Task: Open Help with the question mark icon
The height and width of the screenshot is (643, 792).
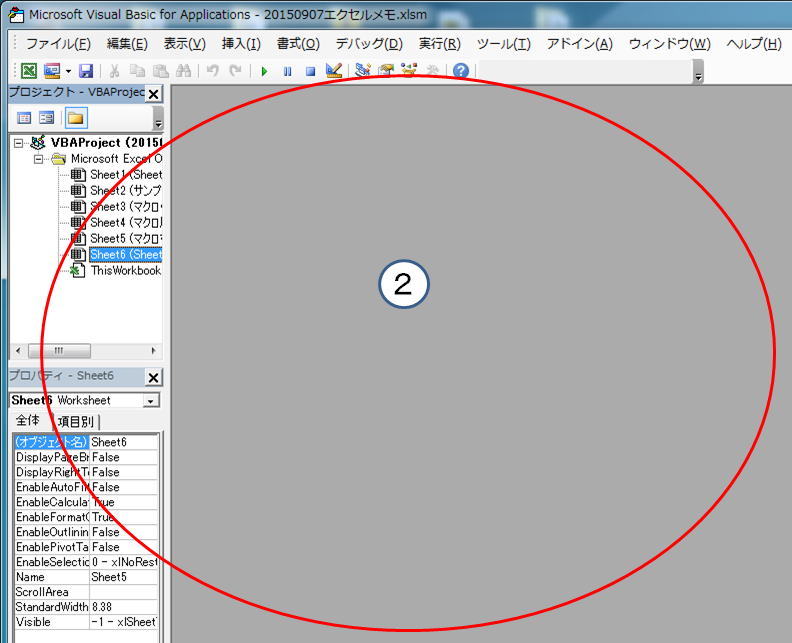Action: click(x=460, y=71)
